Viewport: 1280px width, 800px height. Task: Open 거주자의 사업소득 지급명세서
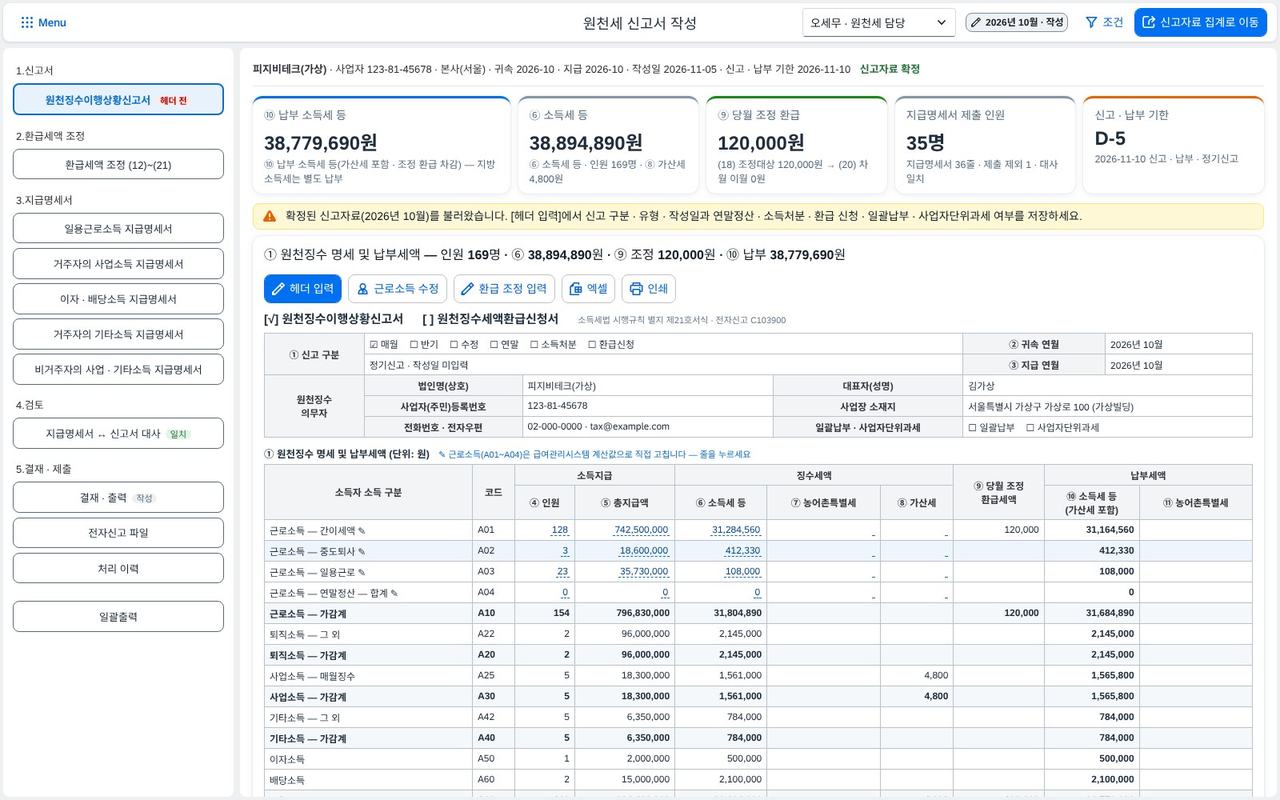[118, 264]
